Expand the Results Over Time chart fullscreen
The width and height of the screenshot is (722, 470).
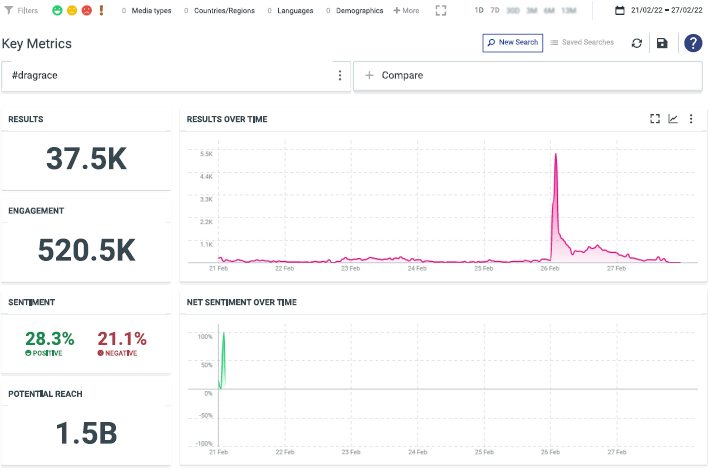655,119
